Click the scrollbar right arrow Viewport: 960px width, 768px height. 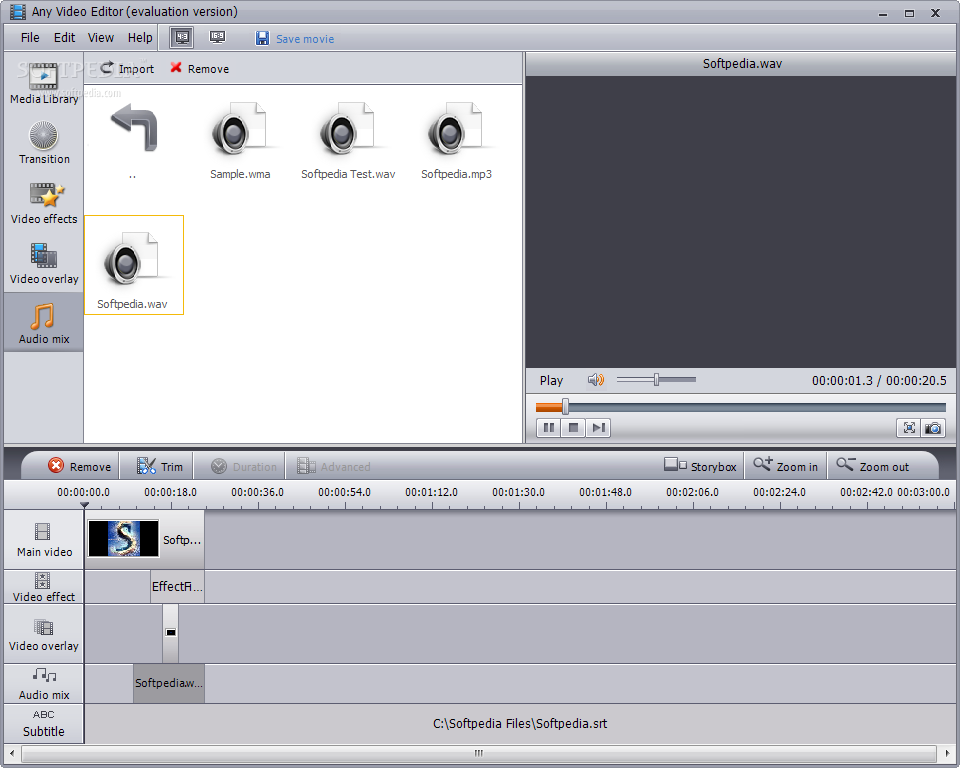click(947, 753)
